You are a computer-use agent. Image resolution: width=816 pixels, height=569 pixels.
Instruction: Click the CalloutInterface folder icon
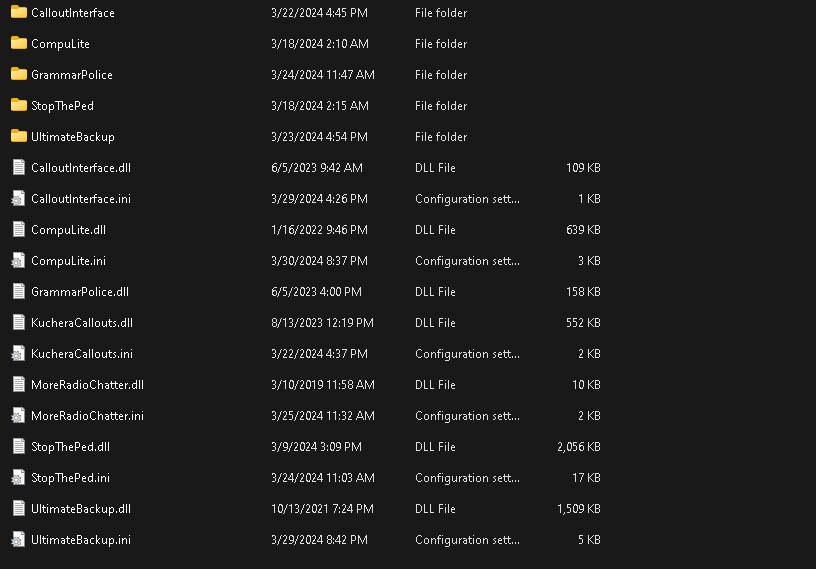(x=19, y=12)
